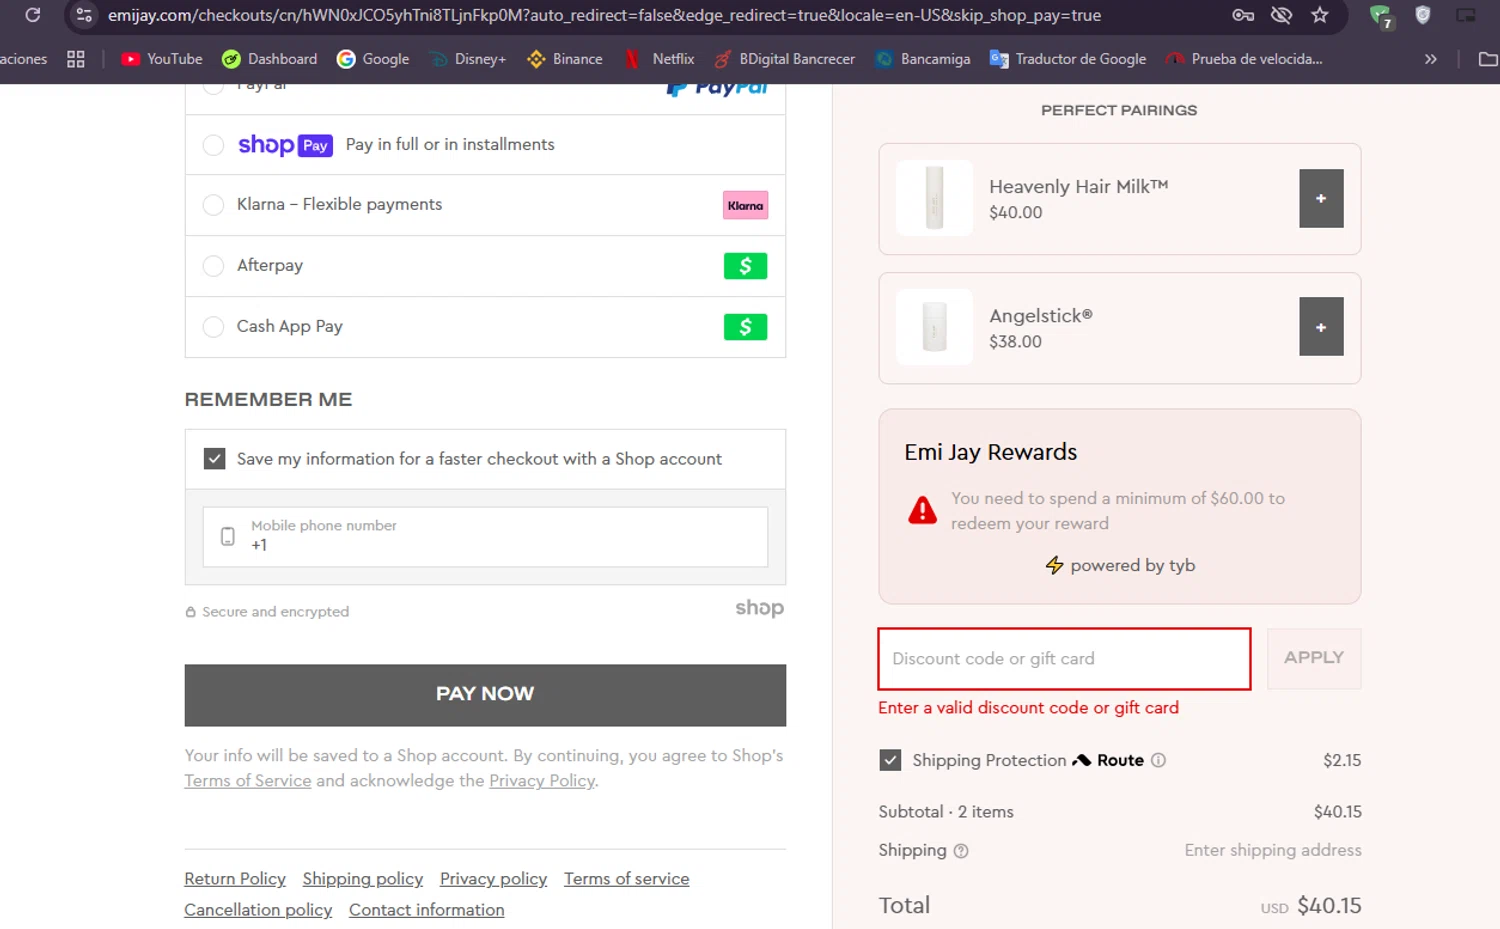Open the all bookmarks folder icon

click(x=1488, y=59)
